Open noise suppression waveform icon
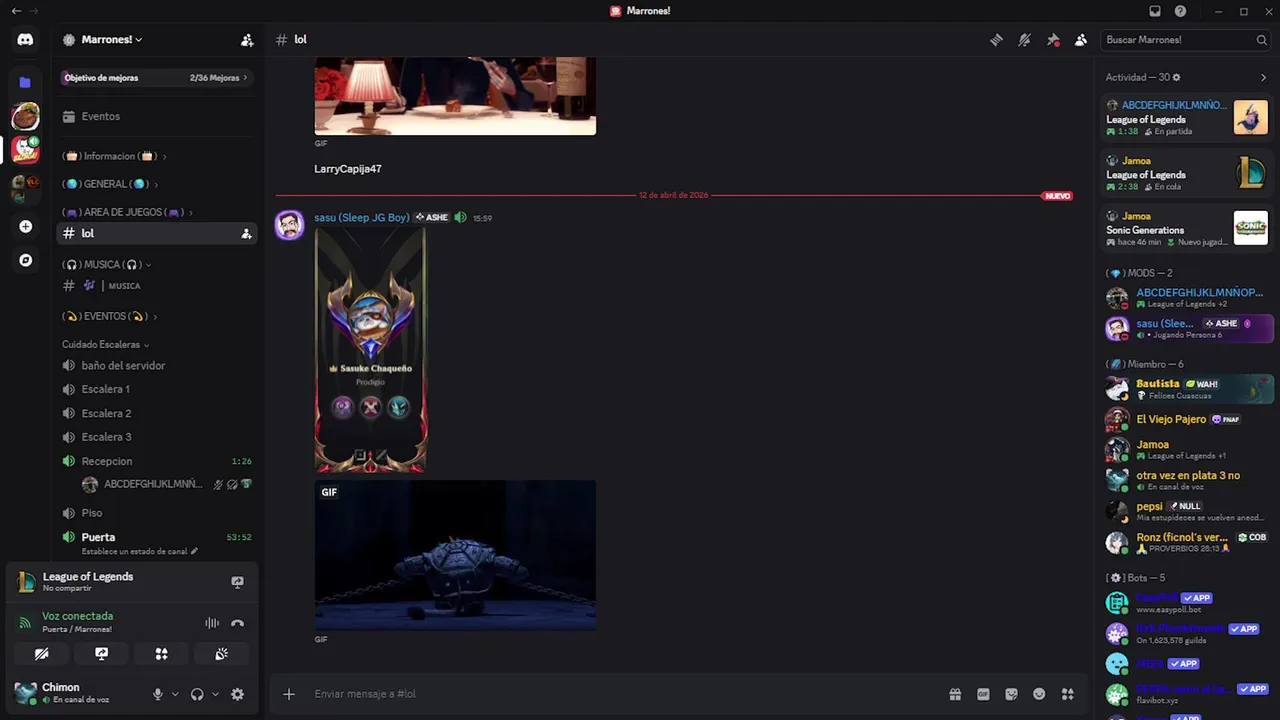This screenshot has height=720, width=1280. click(212, 623)
